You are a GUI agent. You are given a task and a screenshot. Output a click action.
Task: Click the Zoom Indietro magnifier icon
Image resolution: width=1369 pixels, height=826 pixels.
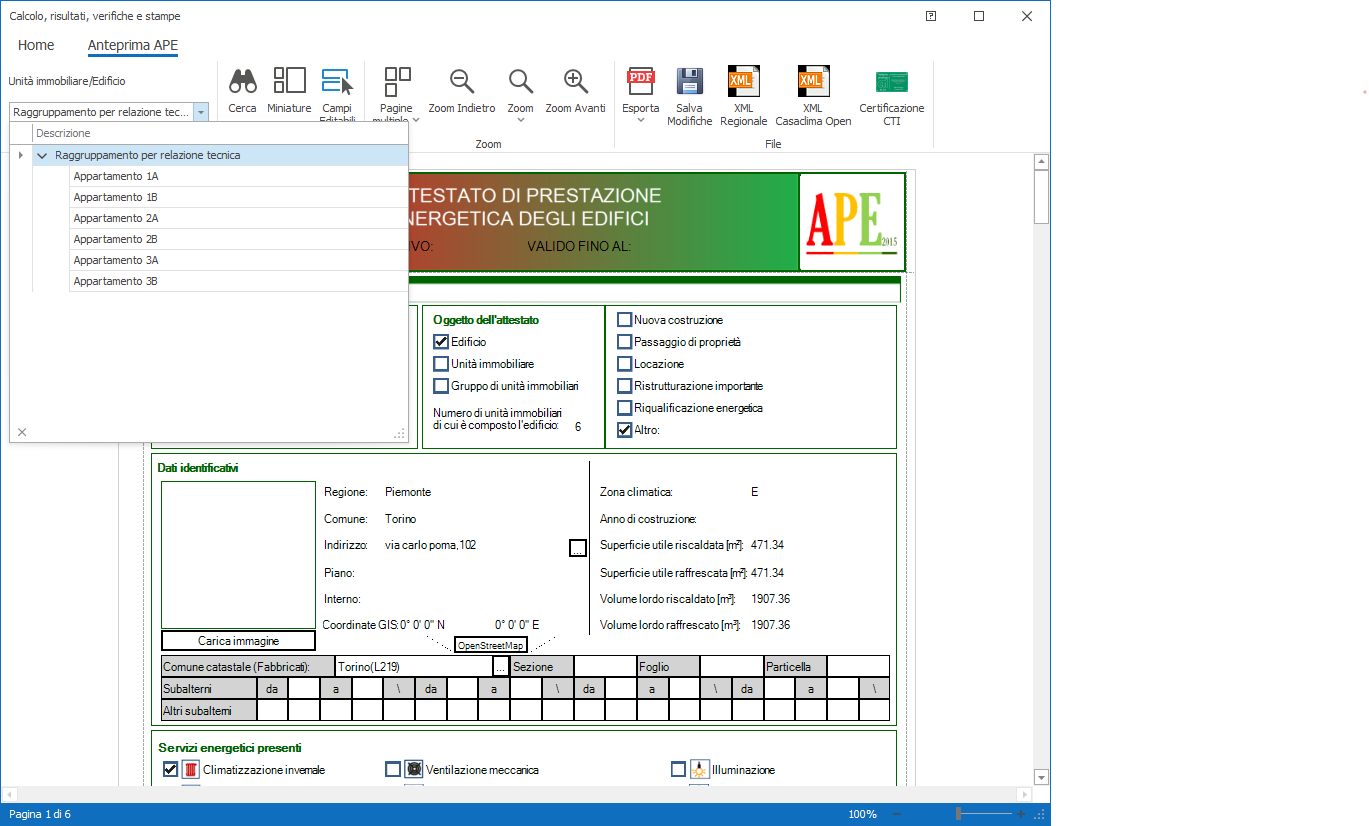[x=462, y=82]
